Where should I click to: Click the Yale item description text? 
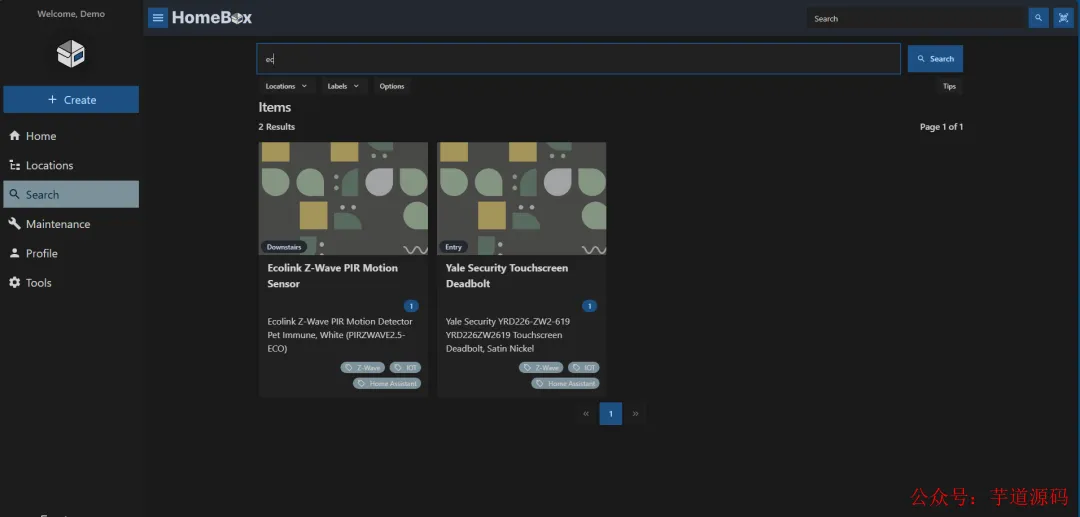508,335
